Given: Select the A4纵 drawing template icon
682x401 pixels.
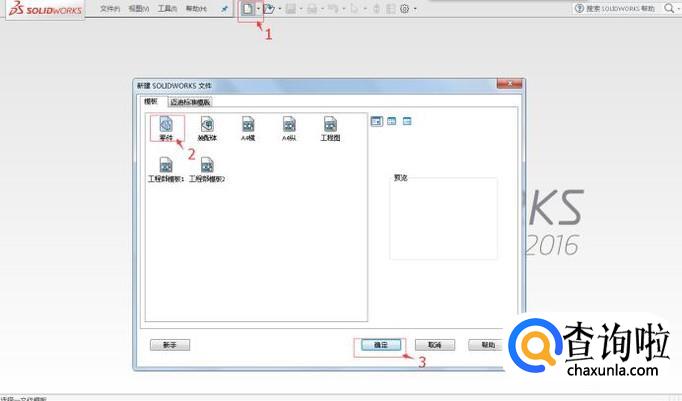Looking at the screenshot, I should pos(289,129).
